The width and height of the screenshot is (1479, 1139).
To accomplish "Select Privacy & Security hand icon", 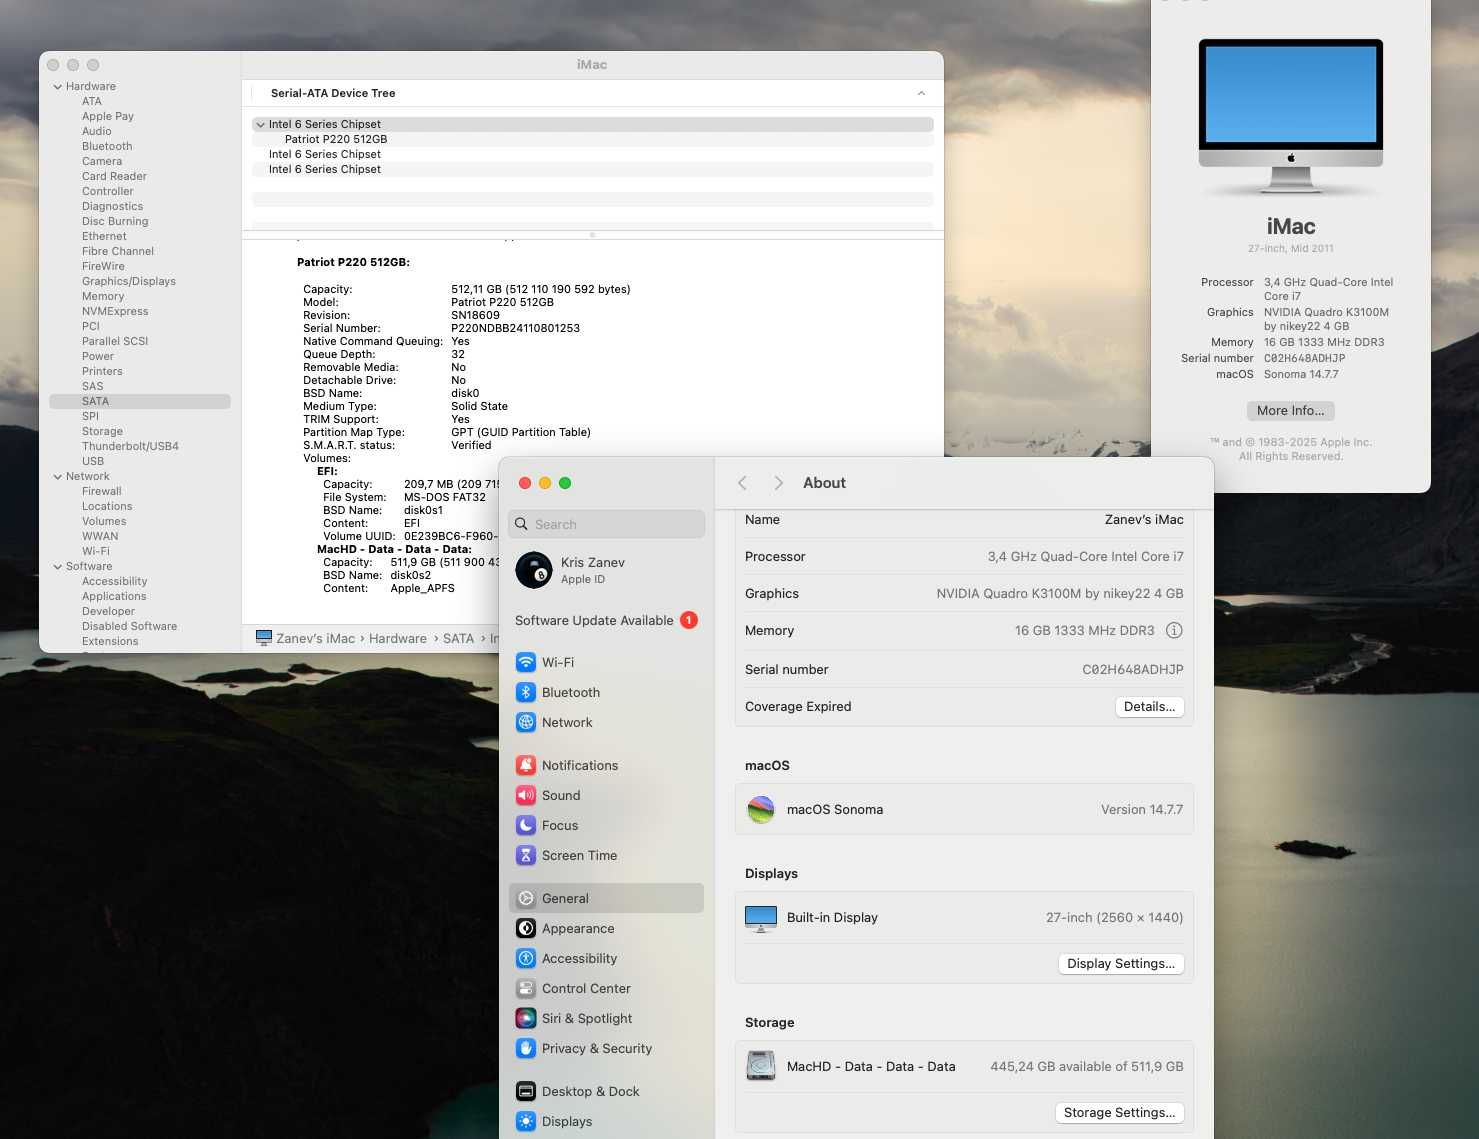I will 526,1048.
